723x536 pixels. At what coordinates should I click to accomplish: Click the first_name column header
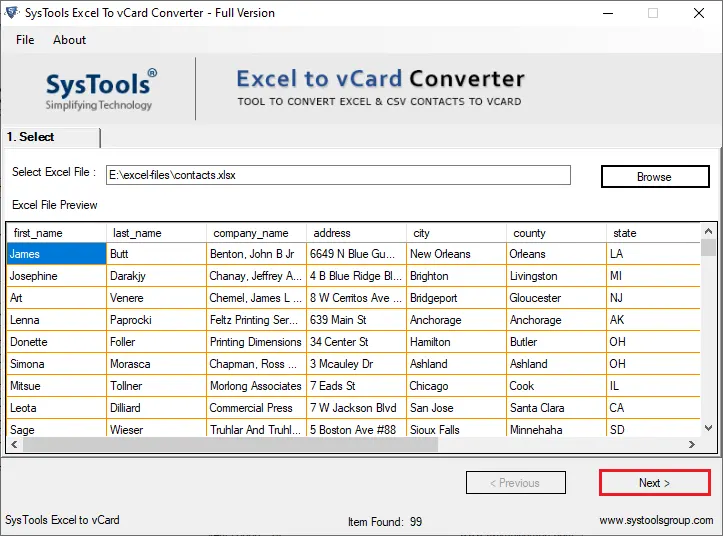click(x=57, y=233)
